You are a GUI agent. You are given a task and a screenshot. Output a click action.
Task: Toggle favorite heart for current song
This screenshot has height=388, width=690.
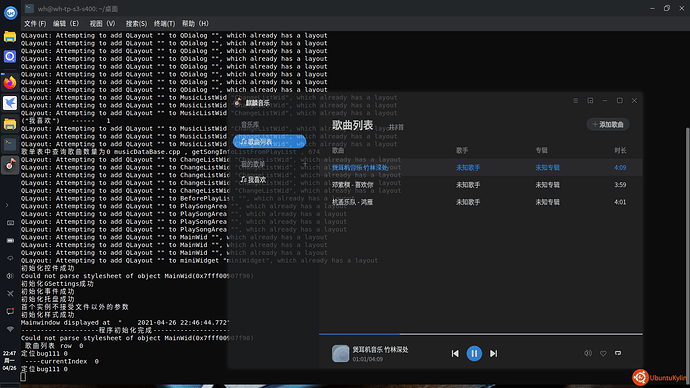603,353
